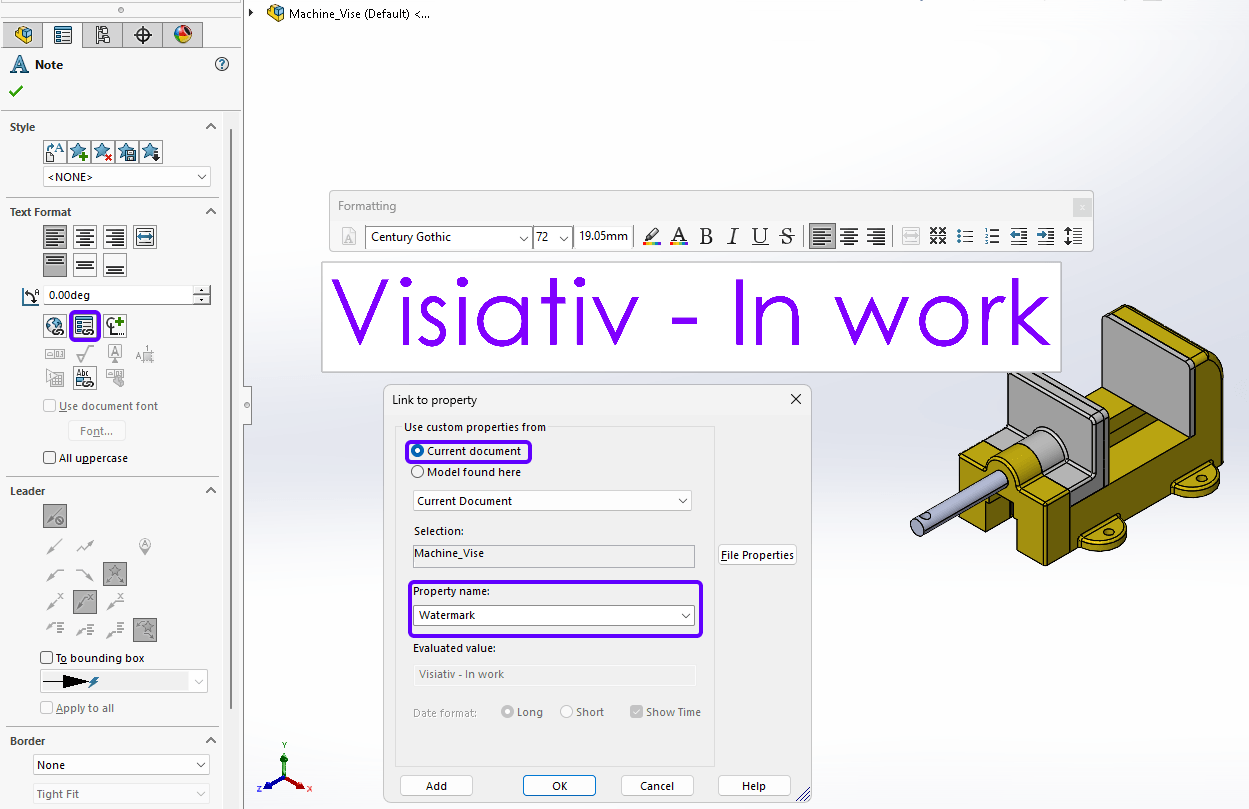Screen dimensions: 1249x809
Task: Select Center Align in Text Format panel
Action: tap(85, 237)
